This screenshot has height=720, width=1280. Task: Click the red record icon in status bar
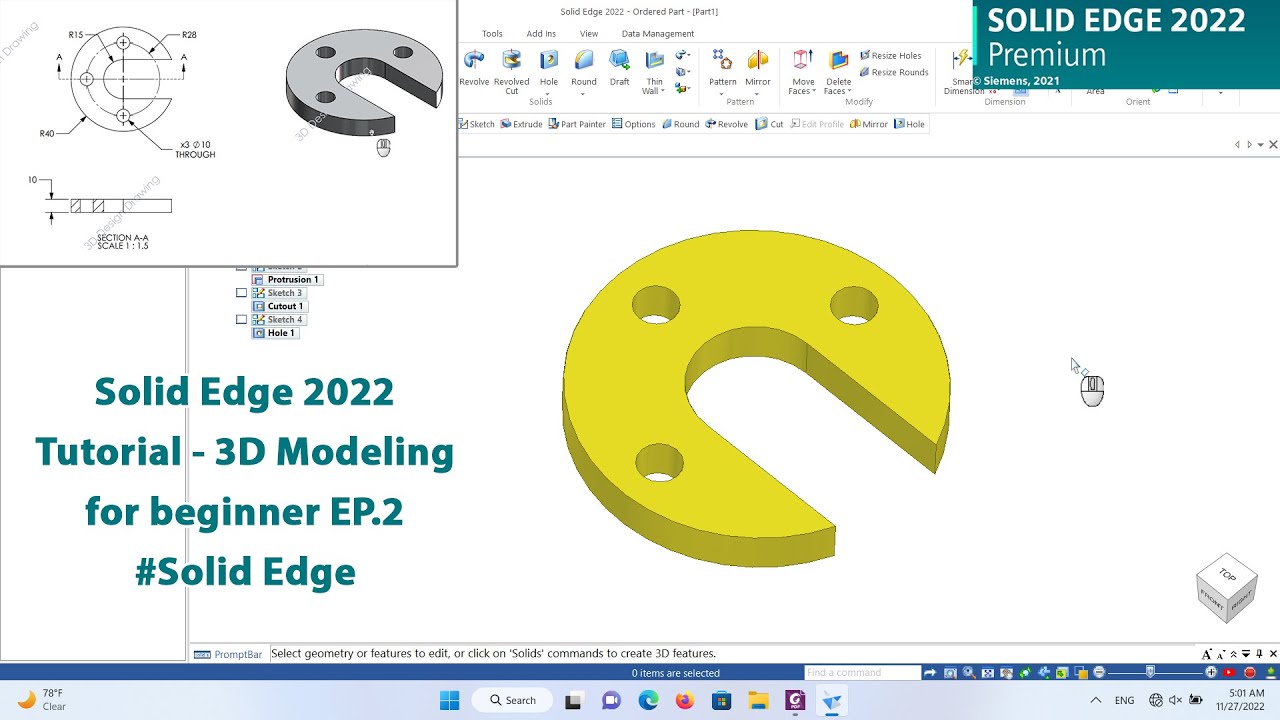point(1249,673)
